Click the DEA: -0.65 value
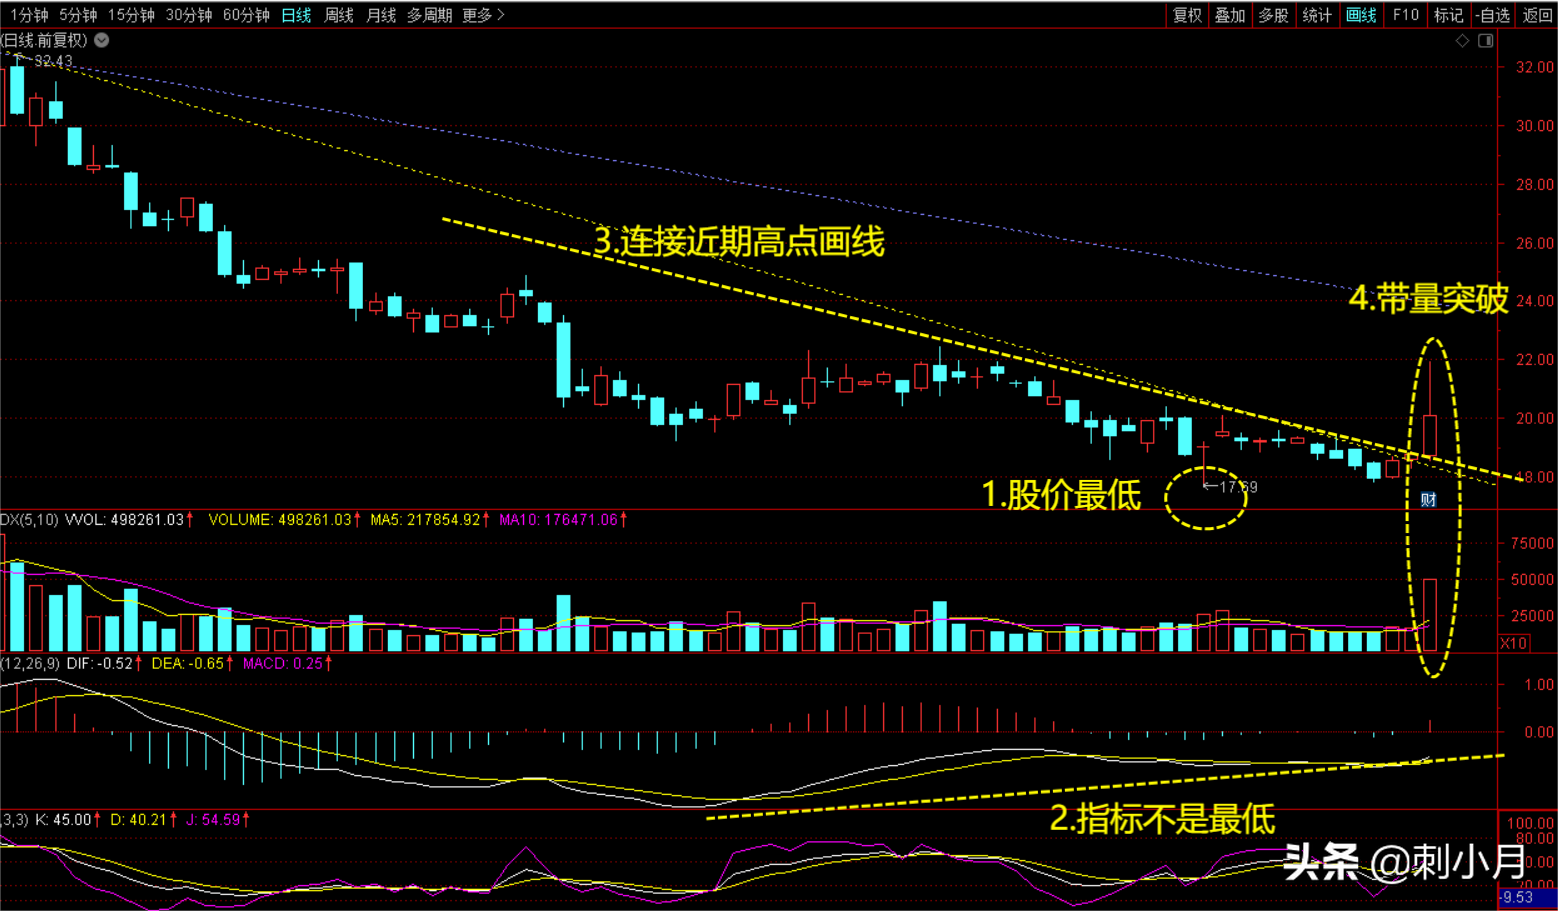The image size is (1558, 911). (x=189, y=663)
